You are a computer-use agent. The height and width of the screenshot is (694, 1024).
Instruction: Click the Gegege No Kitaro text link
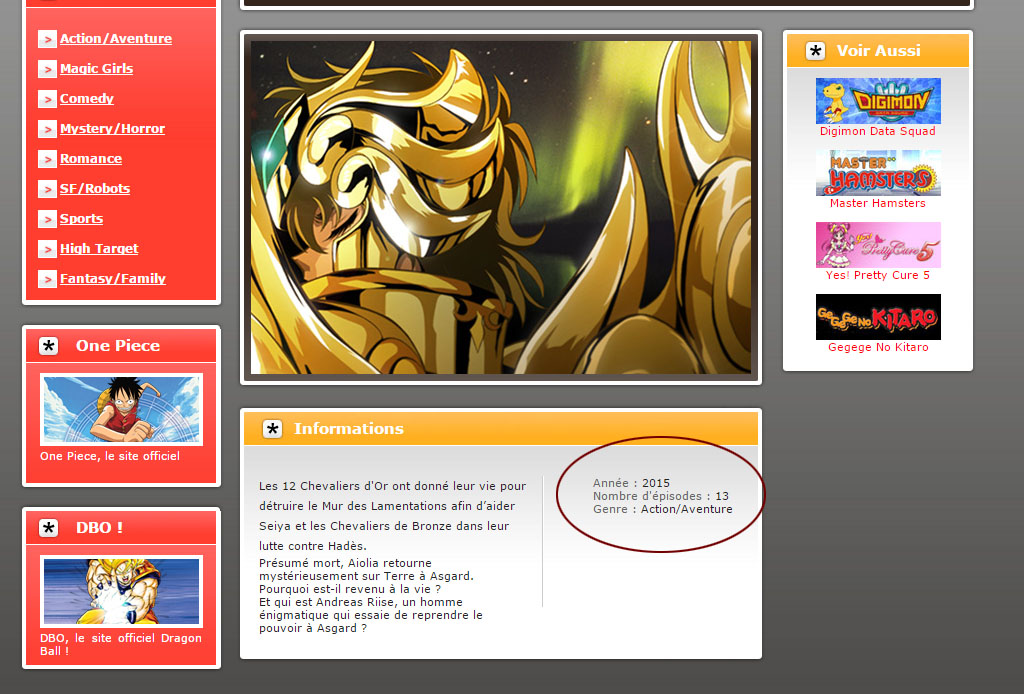click(x=878, y=347)
